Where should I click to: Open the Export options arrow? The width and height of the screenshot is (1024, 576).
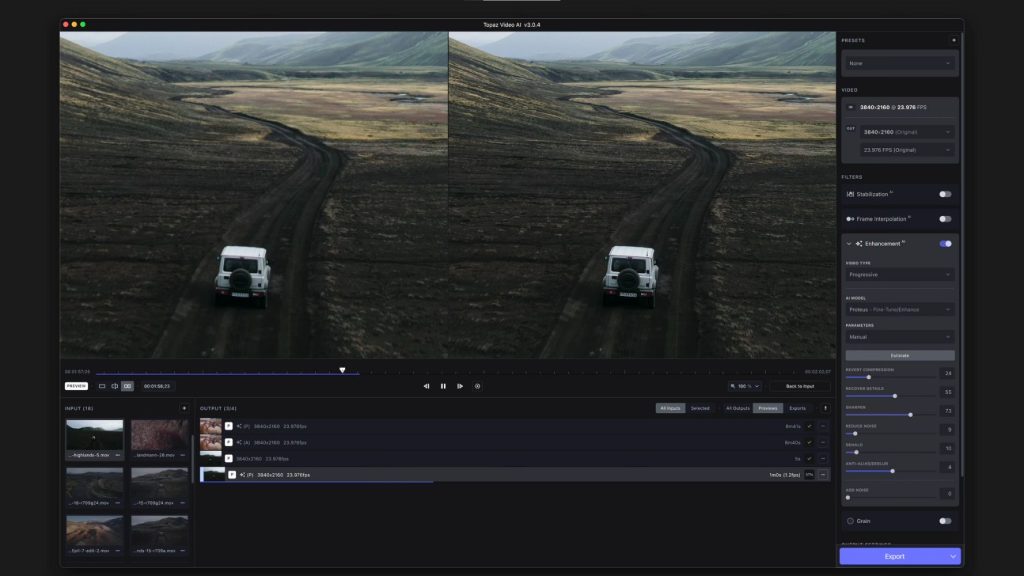(x=953, y=556)
